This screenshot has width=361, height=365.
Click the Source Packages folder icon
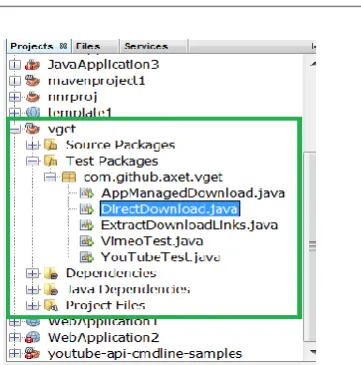coord(51,145)
